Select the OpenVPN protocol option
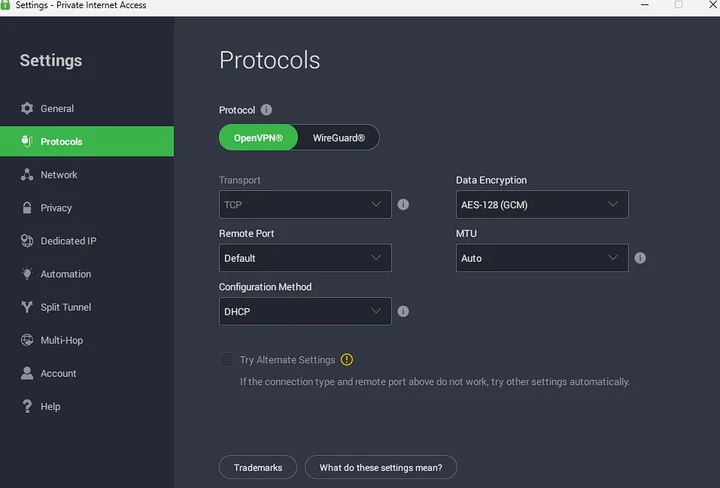Image resolution: width=720 pixels, height=488 pixels. tap(258, 138)
